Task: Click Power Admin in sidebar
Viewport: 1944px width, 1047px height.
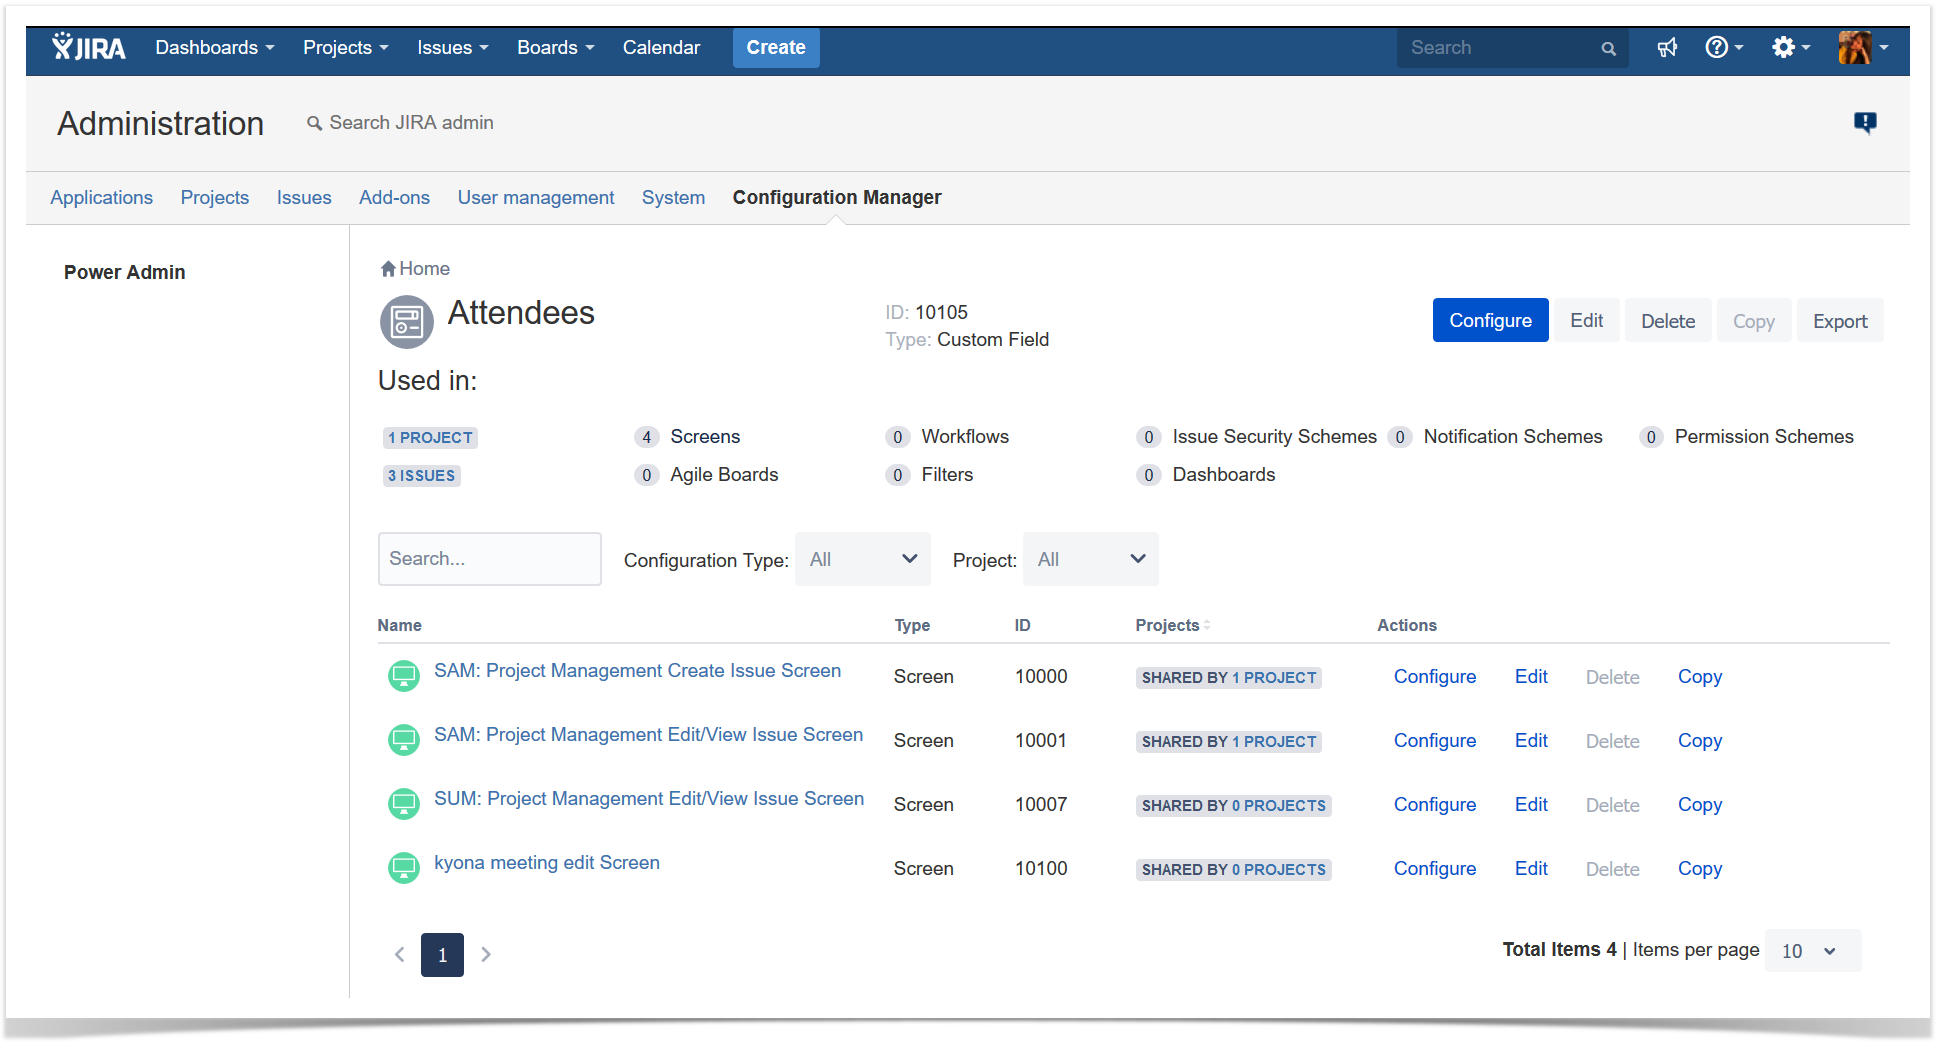Action: (125, 272)
